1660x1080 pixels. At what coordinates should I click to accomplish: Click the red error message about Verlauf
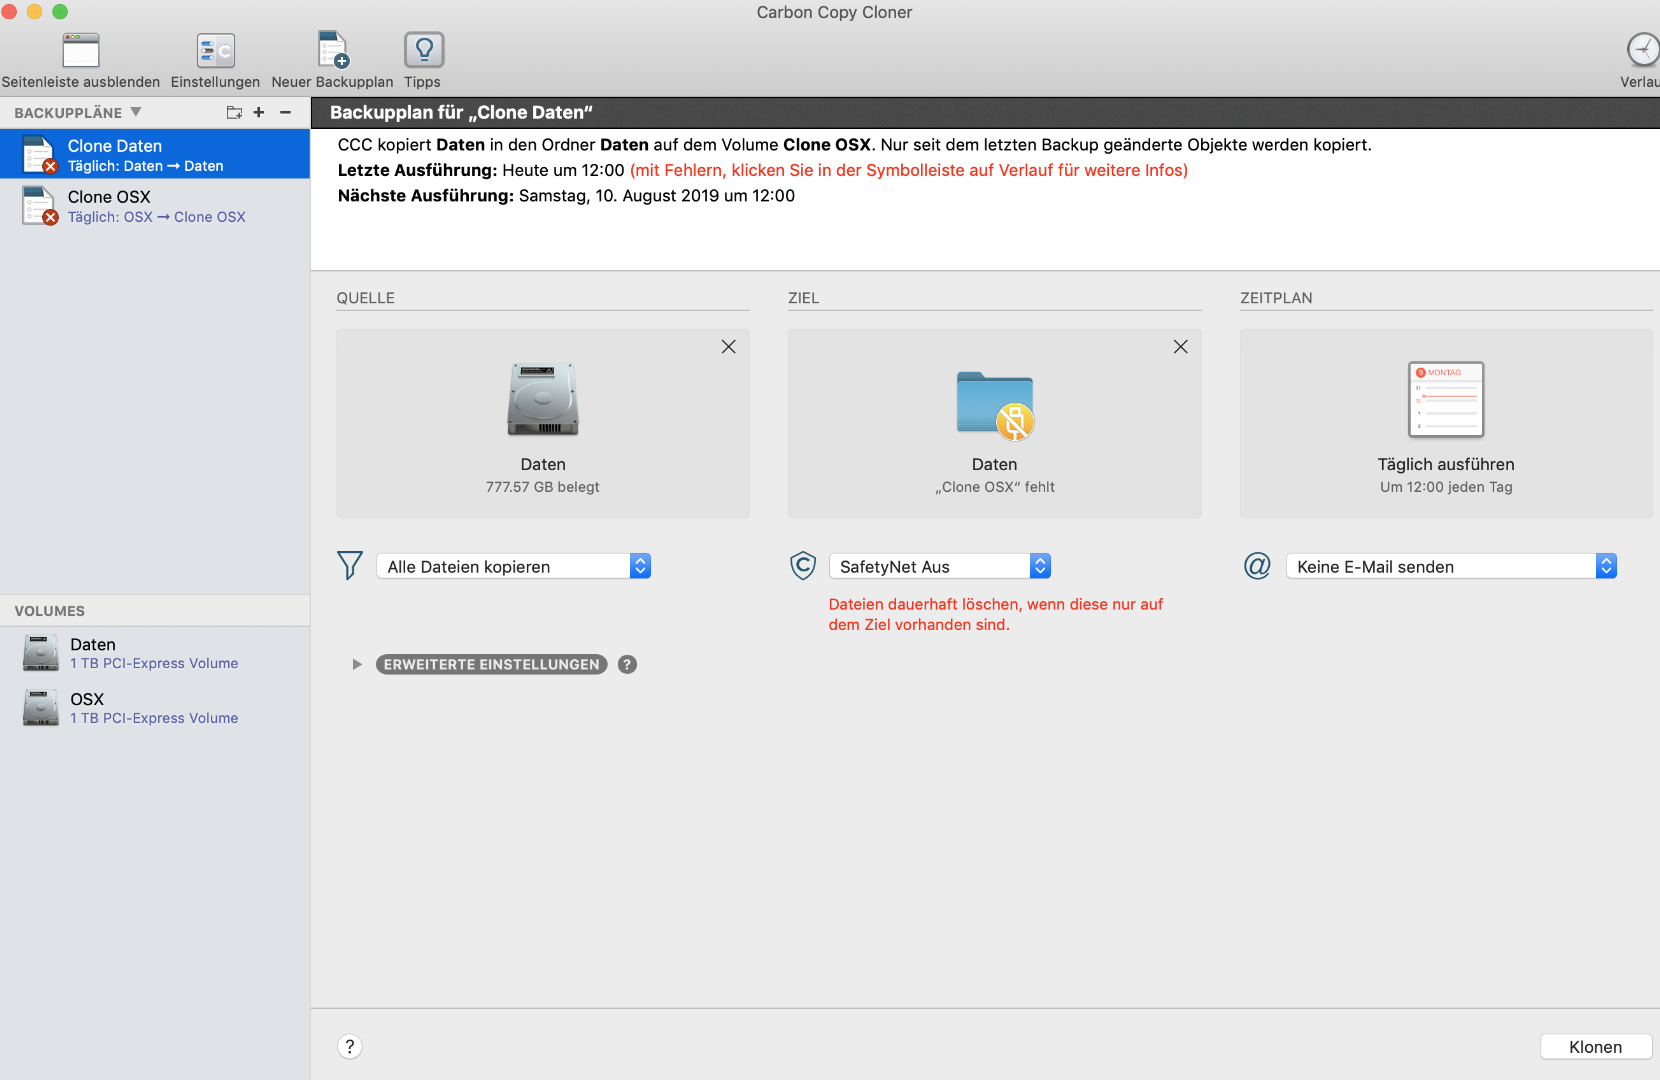pyautogui.click(x=909, y=170)
